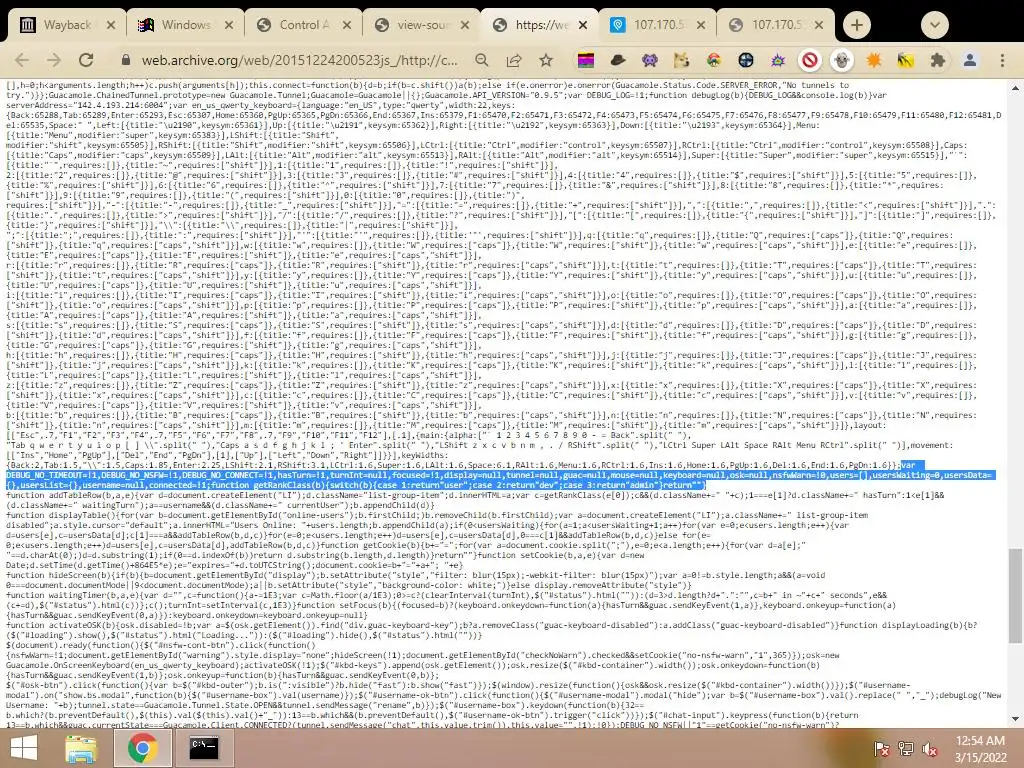Open the network status tray icon

click(906, 748)
